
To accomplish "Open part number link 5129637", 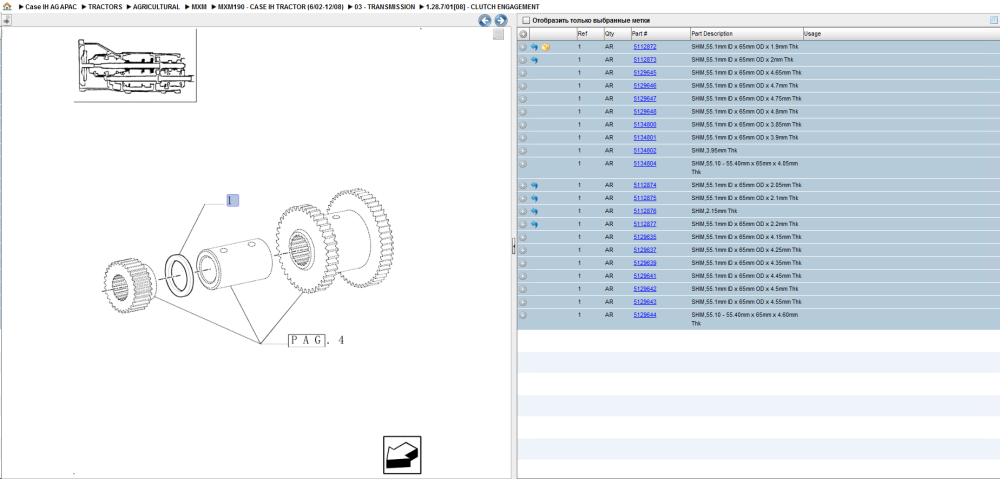I will [x=645, y=250].
